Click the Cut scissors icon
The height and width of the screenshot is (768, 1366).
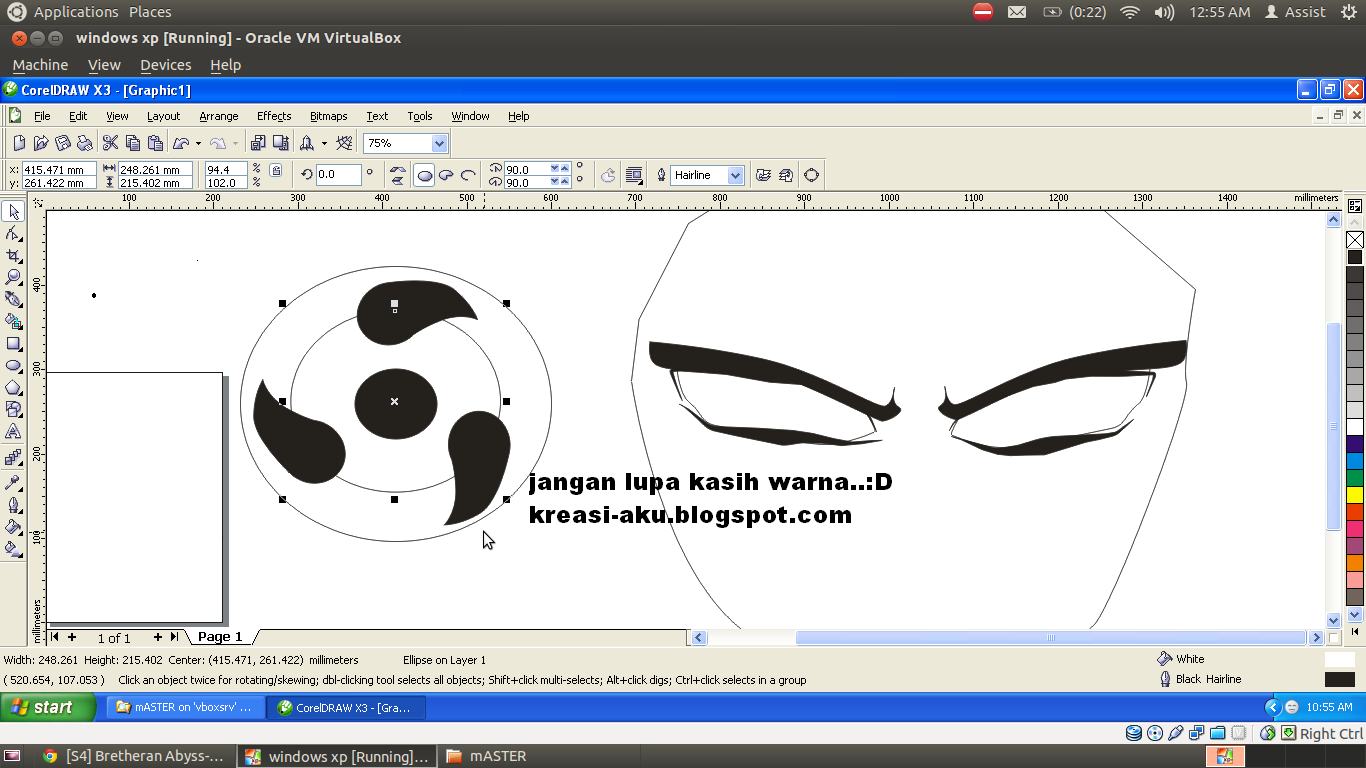(111, 143)
